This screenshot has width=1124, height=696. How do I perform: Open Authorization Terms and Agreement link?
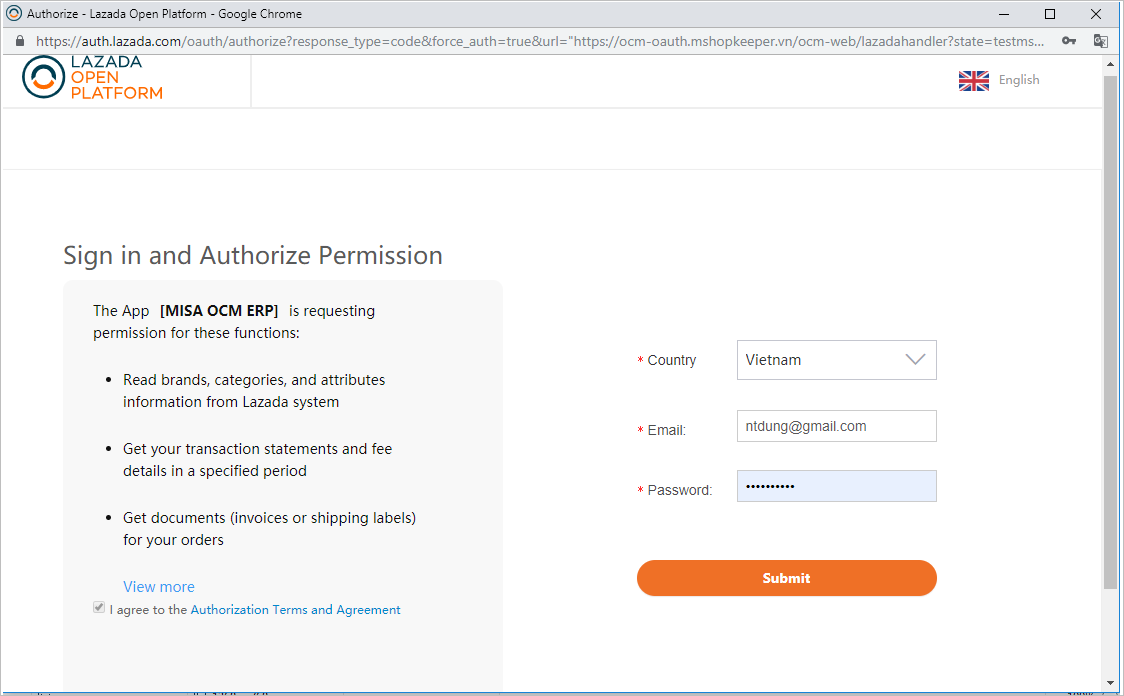point(295,610)
